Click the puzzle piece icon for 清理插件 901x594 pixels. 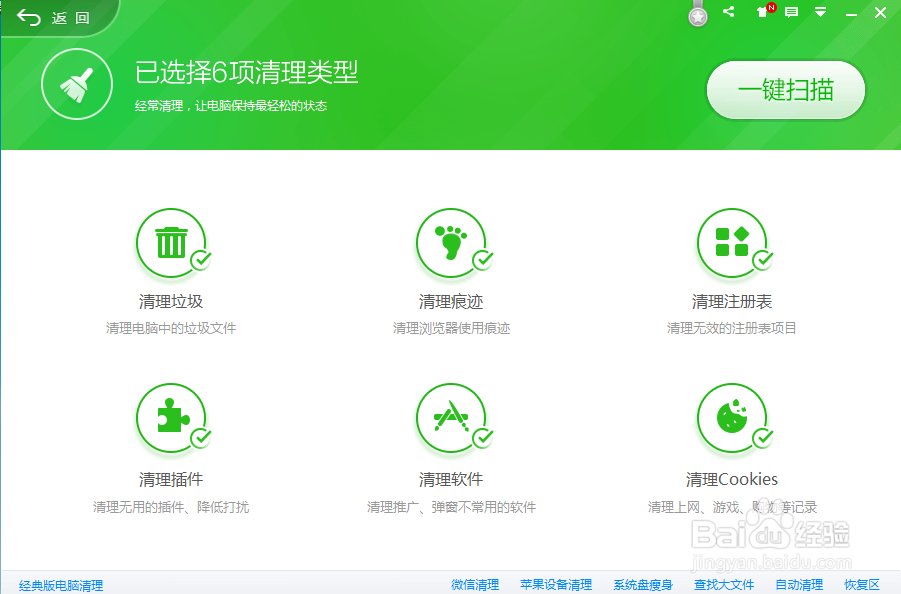coord(172,418)
